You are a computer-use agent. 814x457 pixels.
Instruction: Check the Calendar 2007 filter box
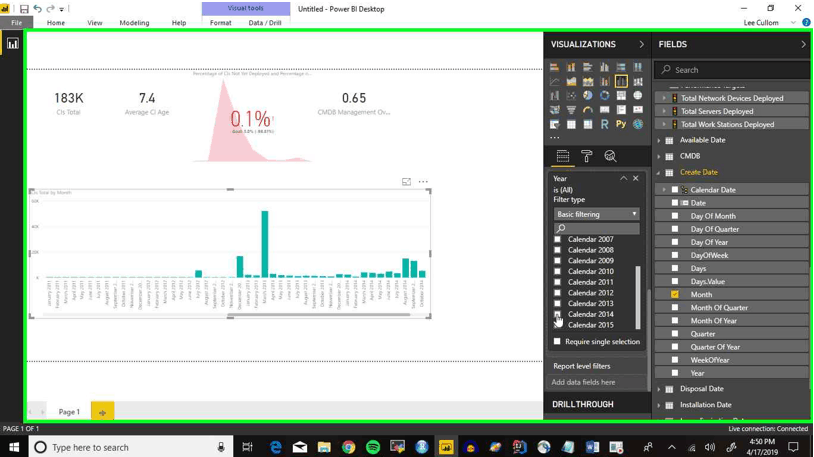557,239
